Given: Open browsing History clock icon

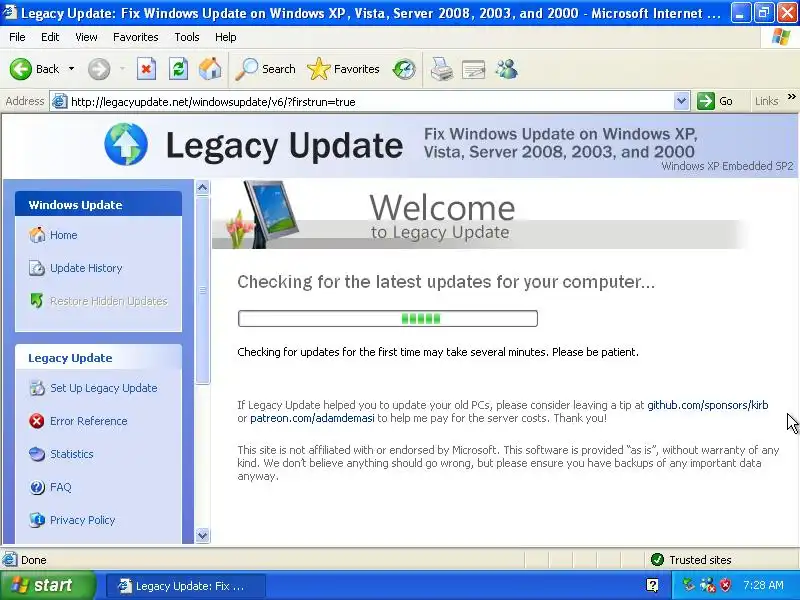Looking at the screenshot, I should click(404, 69).
